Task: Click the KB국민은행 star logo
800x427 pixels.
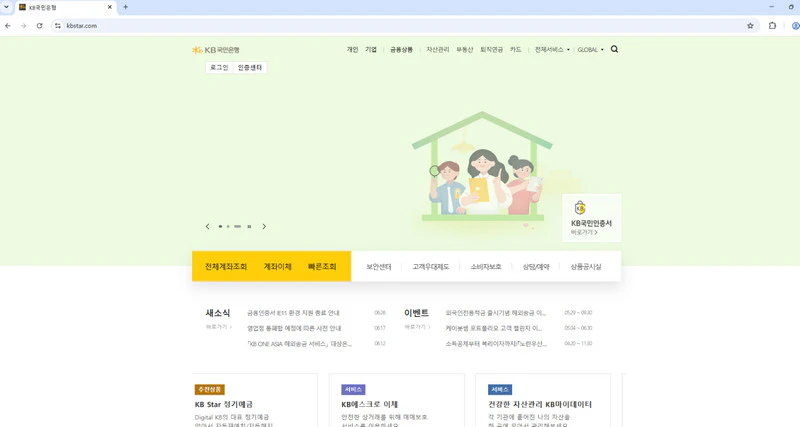Action: [215, 49]
